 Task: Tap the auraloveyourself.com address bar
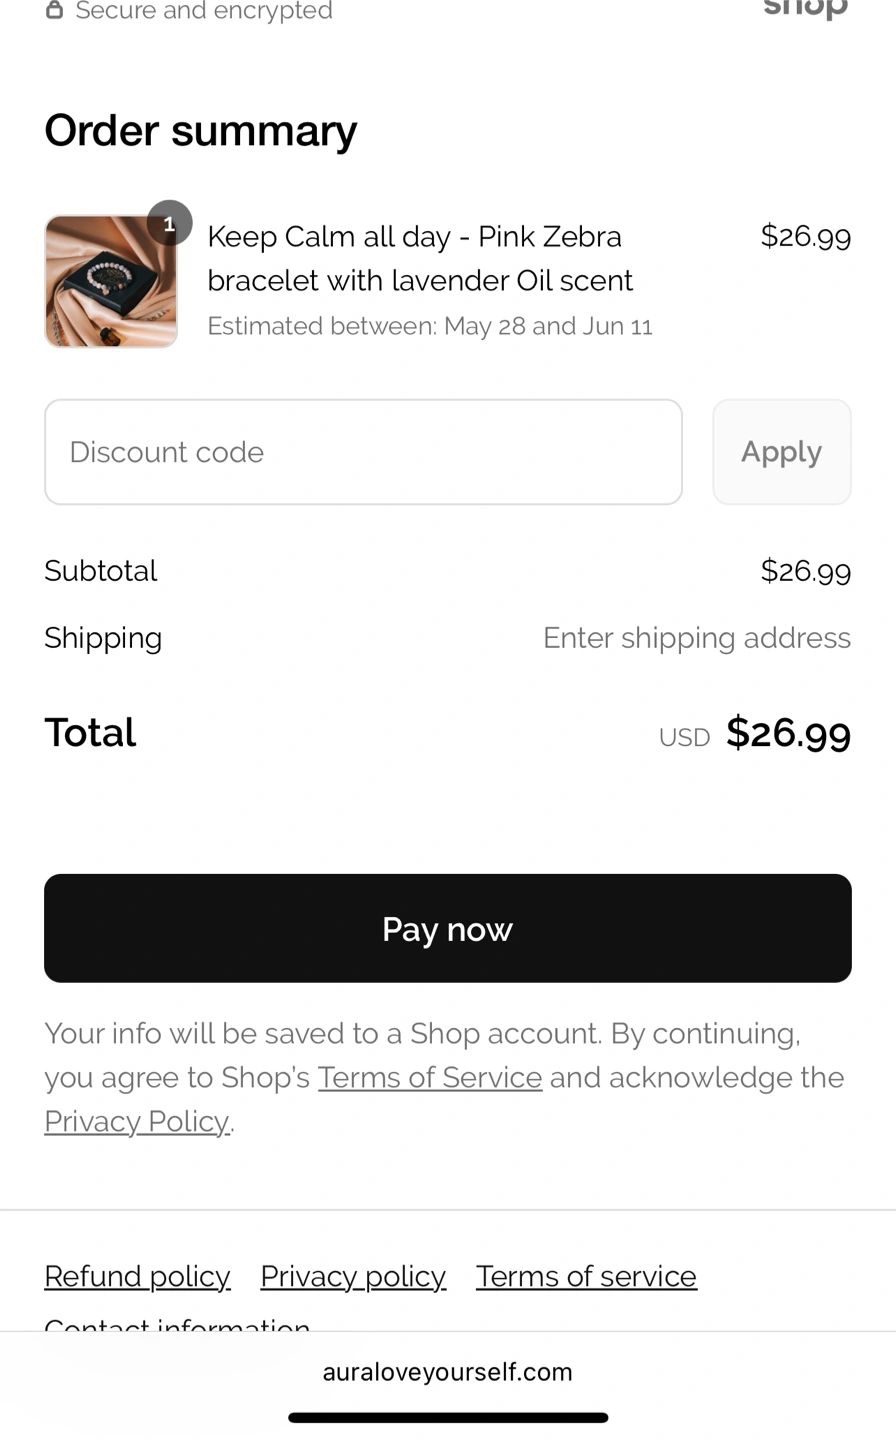(x=448, y=1372)
